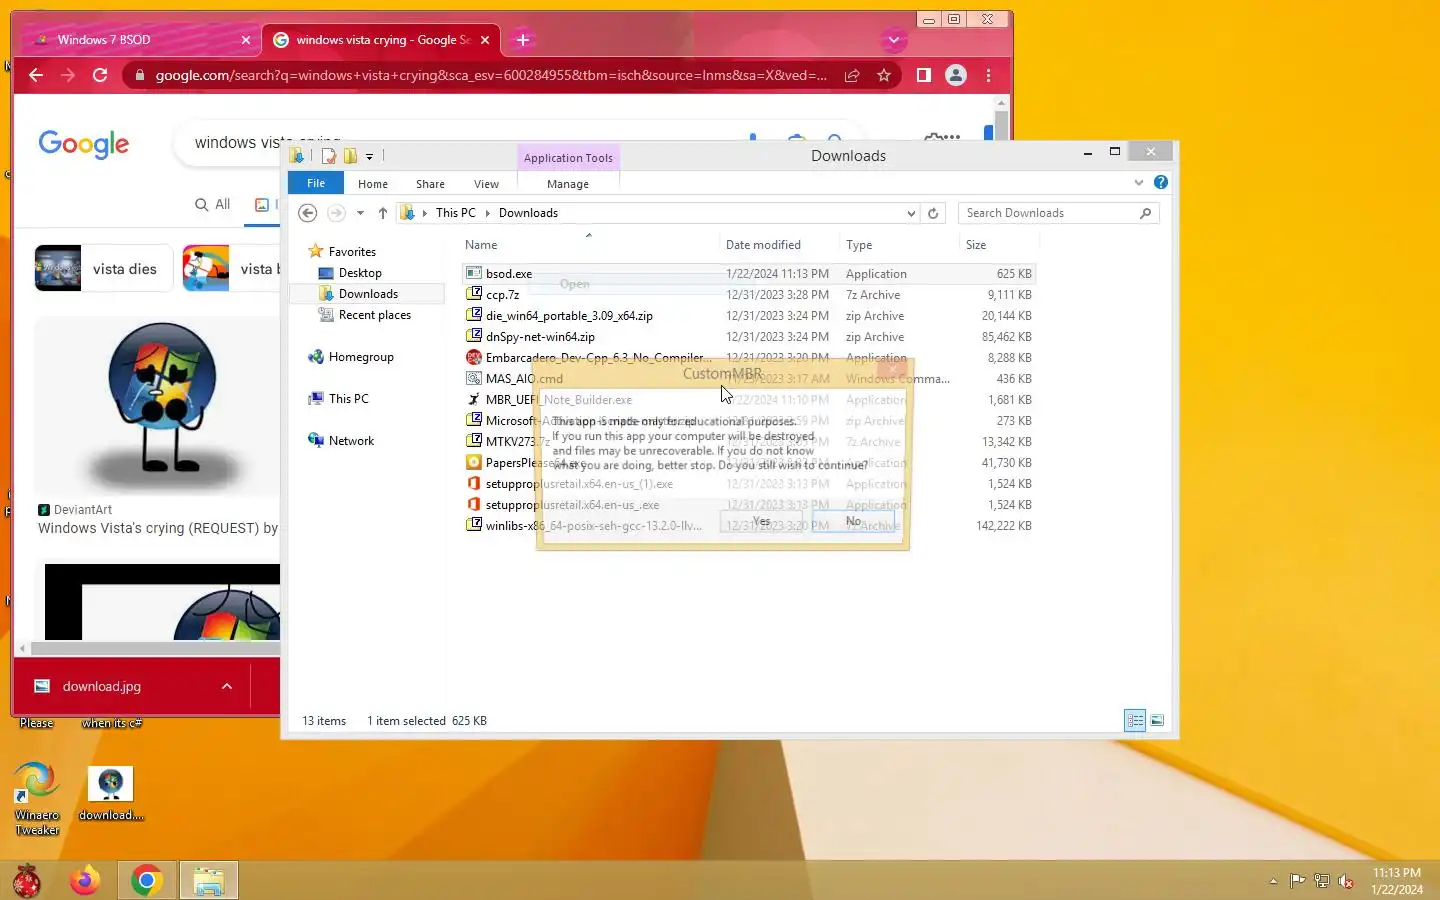Open download desktop image file icon
Image resolution: width=1440 pixels, height=900 pixels.
point(111,794)
